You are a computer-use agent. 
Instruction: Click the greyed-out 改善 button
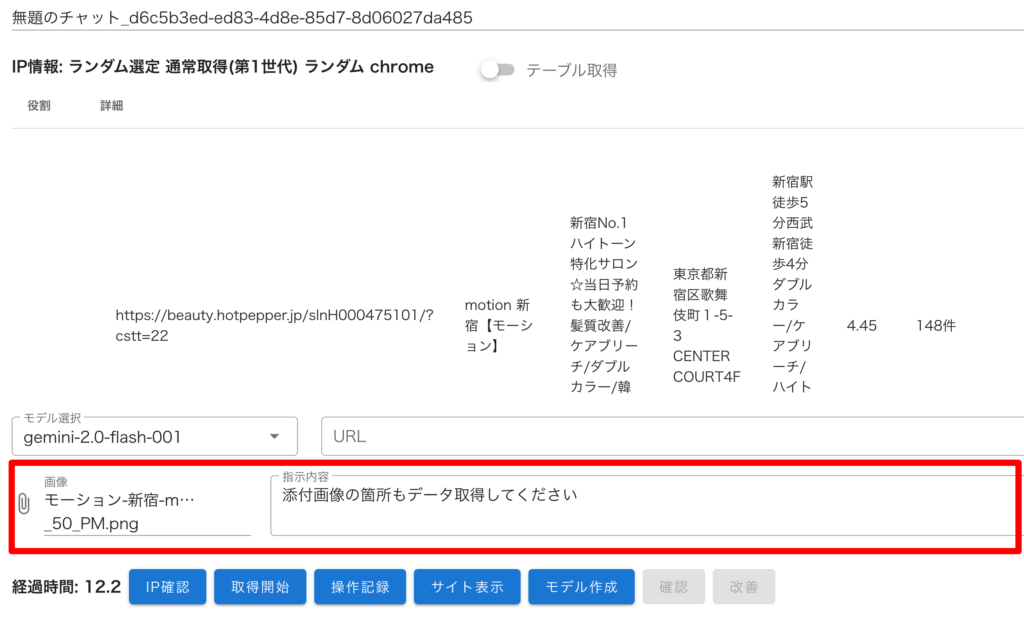[743, 587]
